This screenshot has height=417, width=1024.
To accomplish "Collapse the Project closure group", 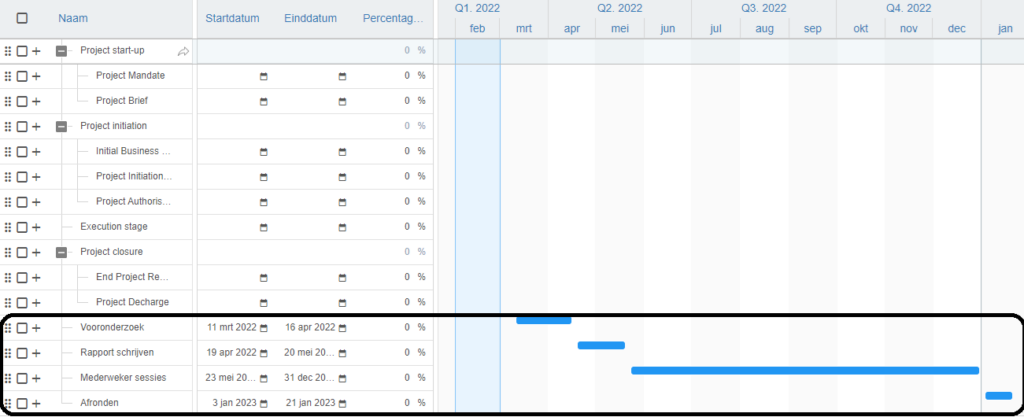I will tap(61, 253).
